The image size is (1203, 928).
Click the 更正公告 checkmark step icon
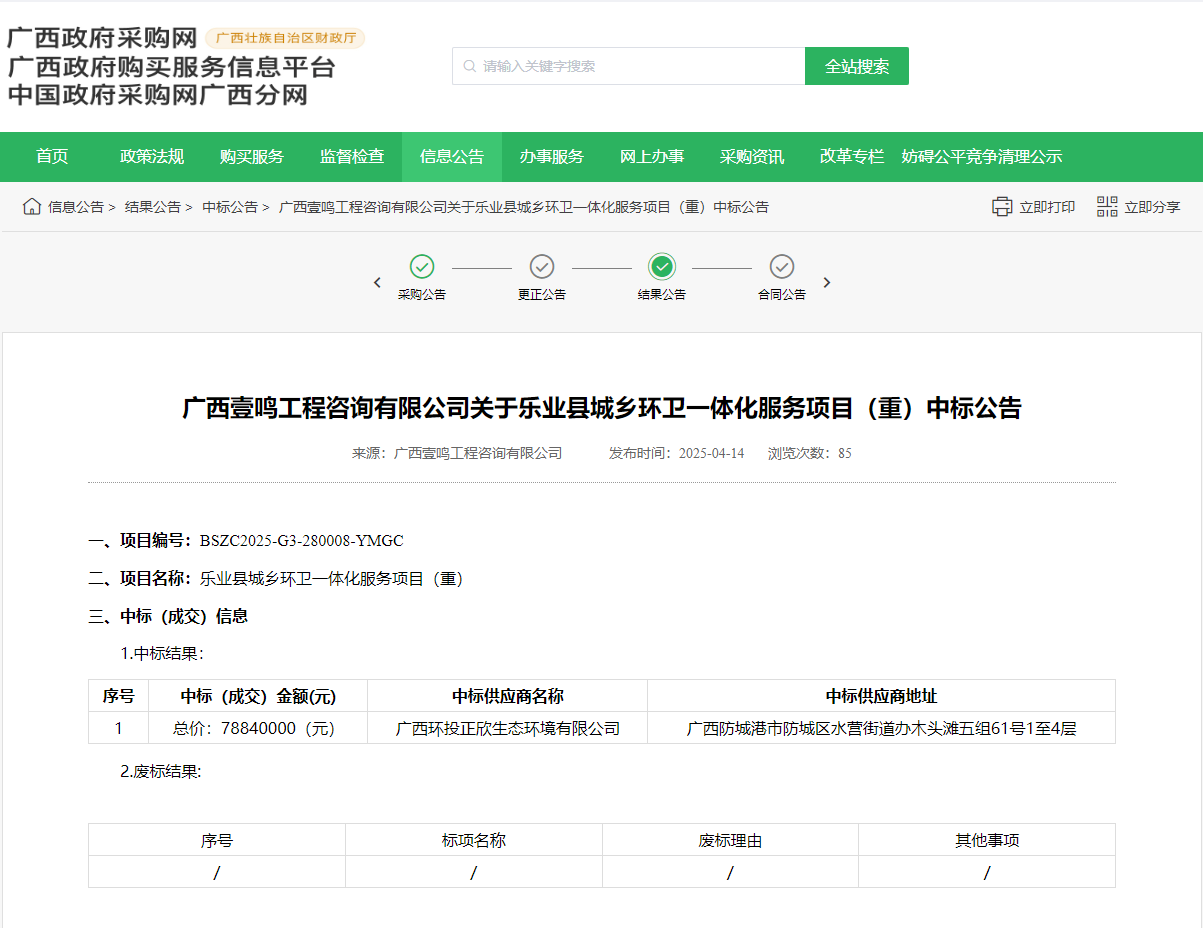[542, 267]
